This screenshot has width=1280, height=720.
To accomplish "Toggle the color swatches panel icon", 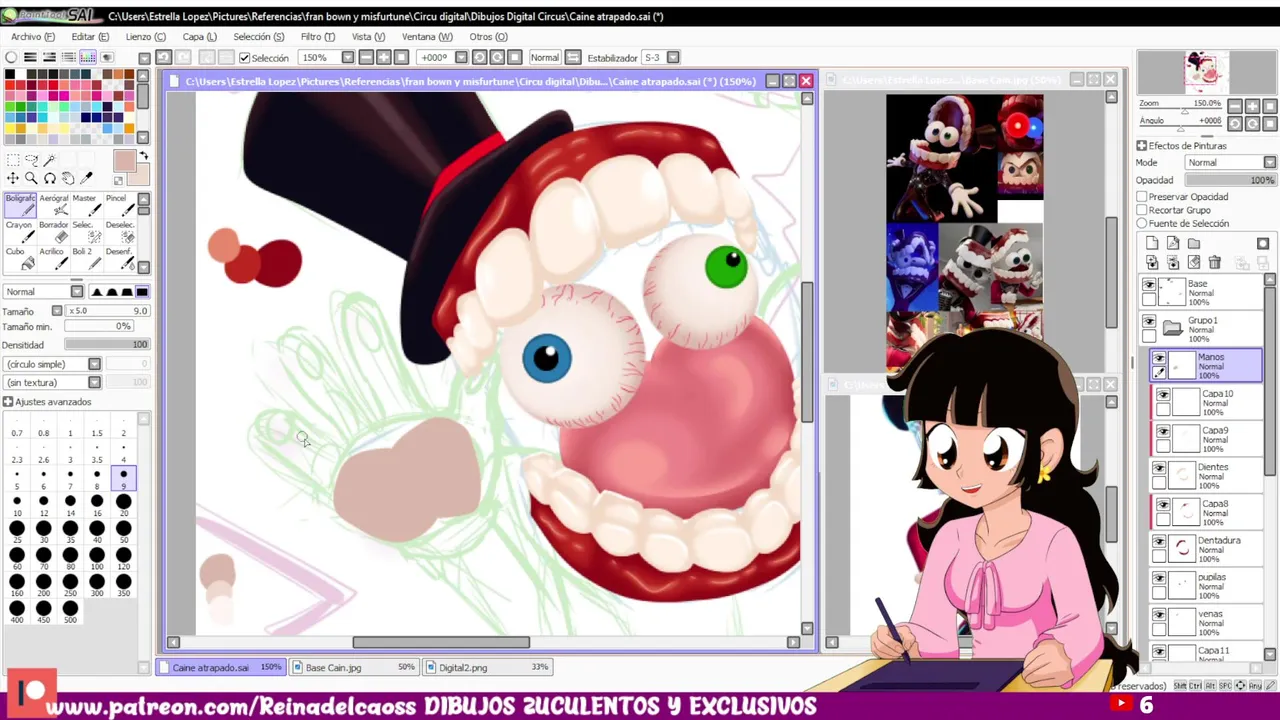I will tap(88, 57).
